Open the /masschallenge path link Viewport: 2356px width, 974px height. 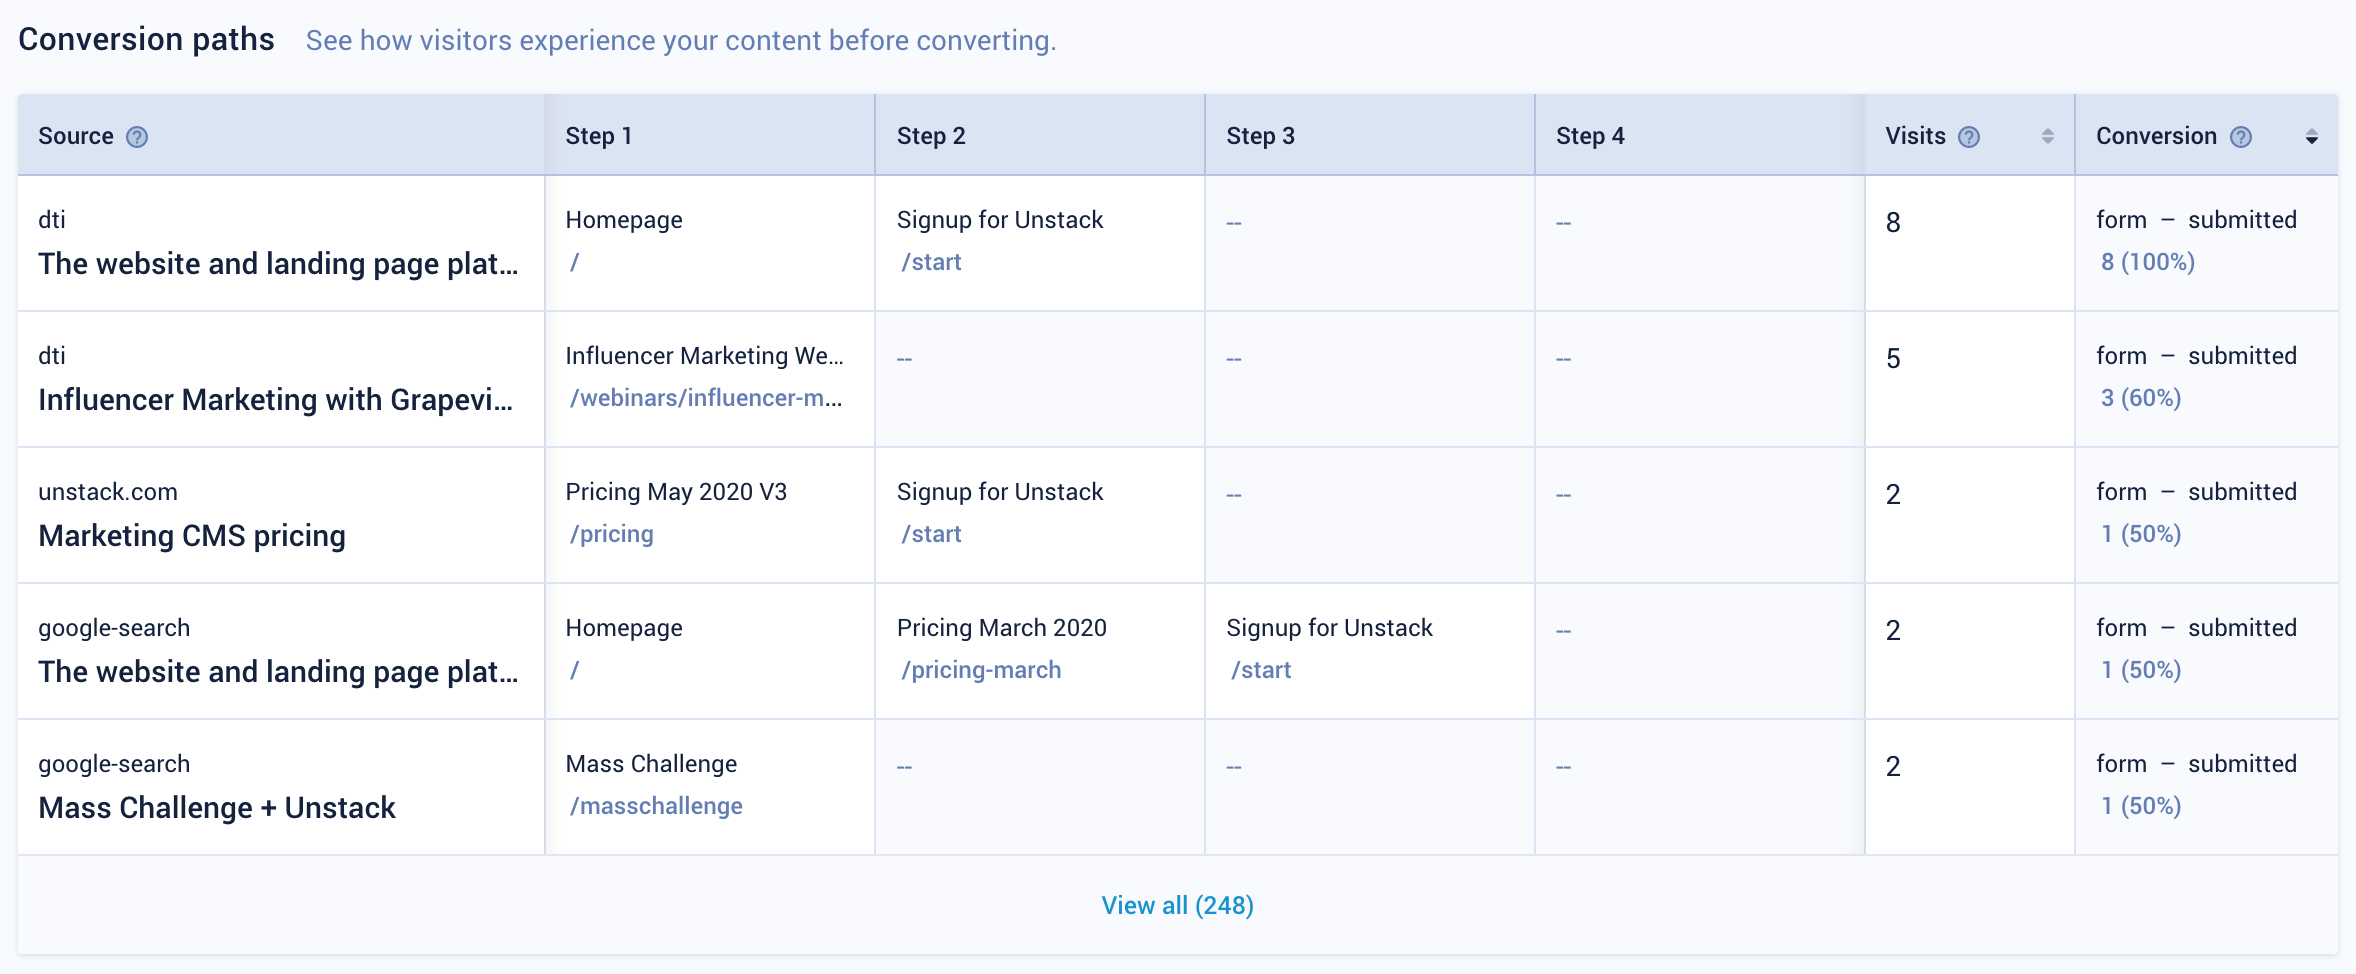coord(656,806)
